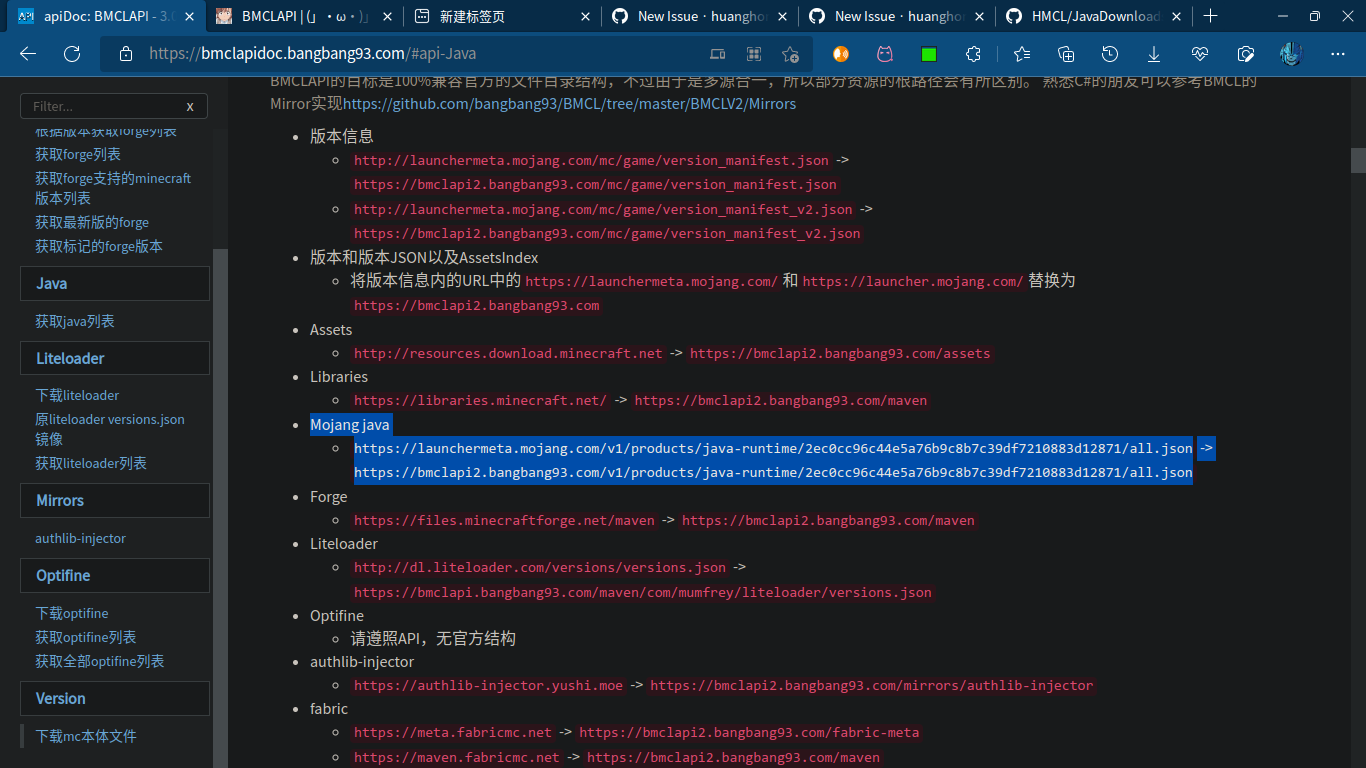Expand the Mirrors sidebar section
Screen dimensions: 1366x768
pos(114,500)
